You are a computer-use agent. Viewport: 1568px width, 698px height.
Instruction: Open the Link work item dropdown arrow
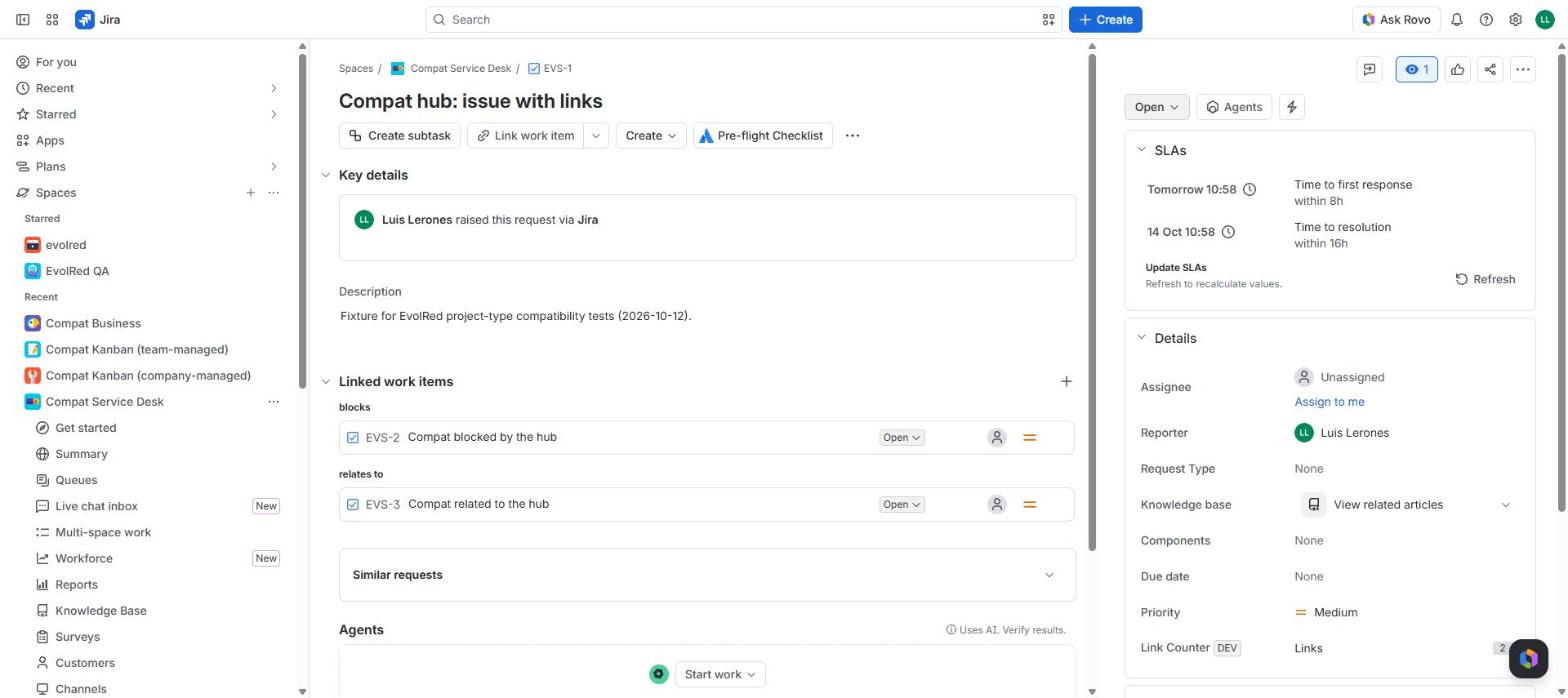595,136
